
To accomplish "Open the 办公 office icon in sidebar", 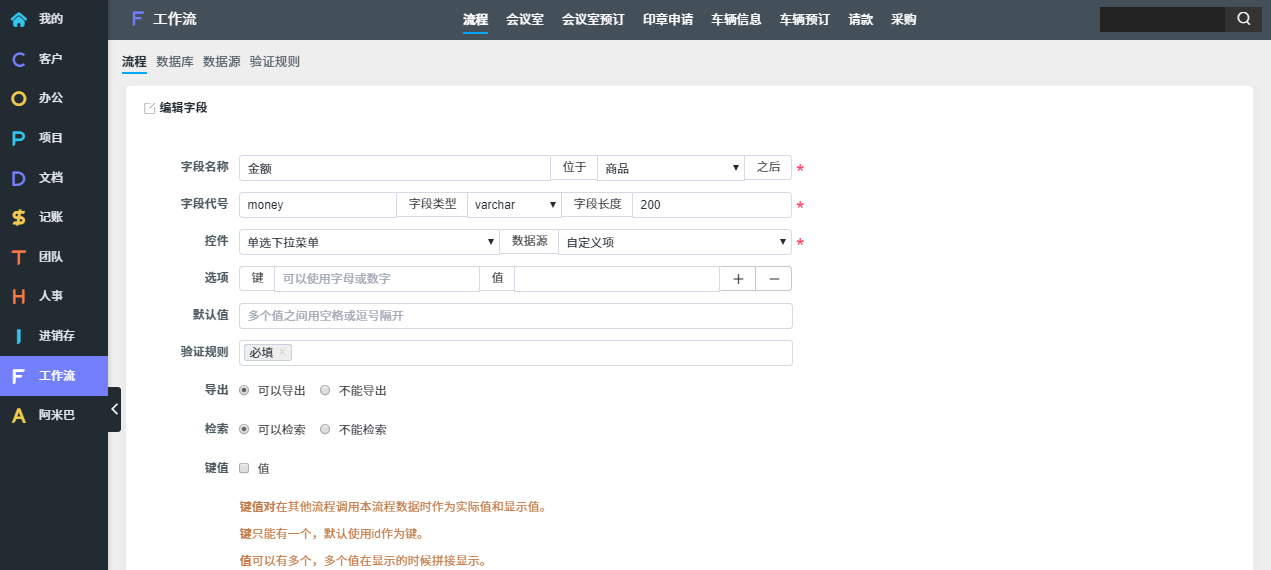I will tap(19, 98).
